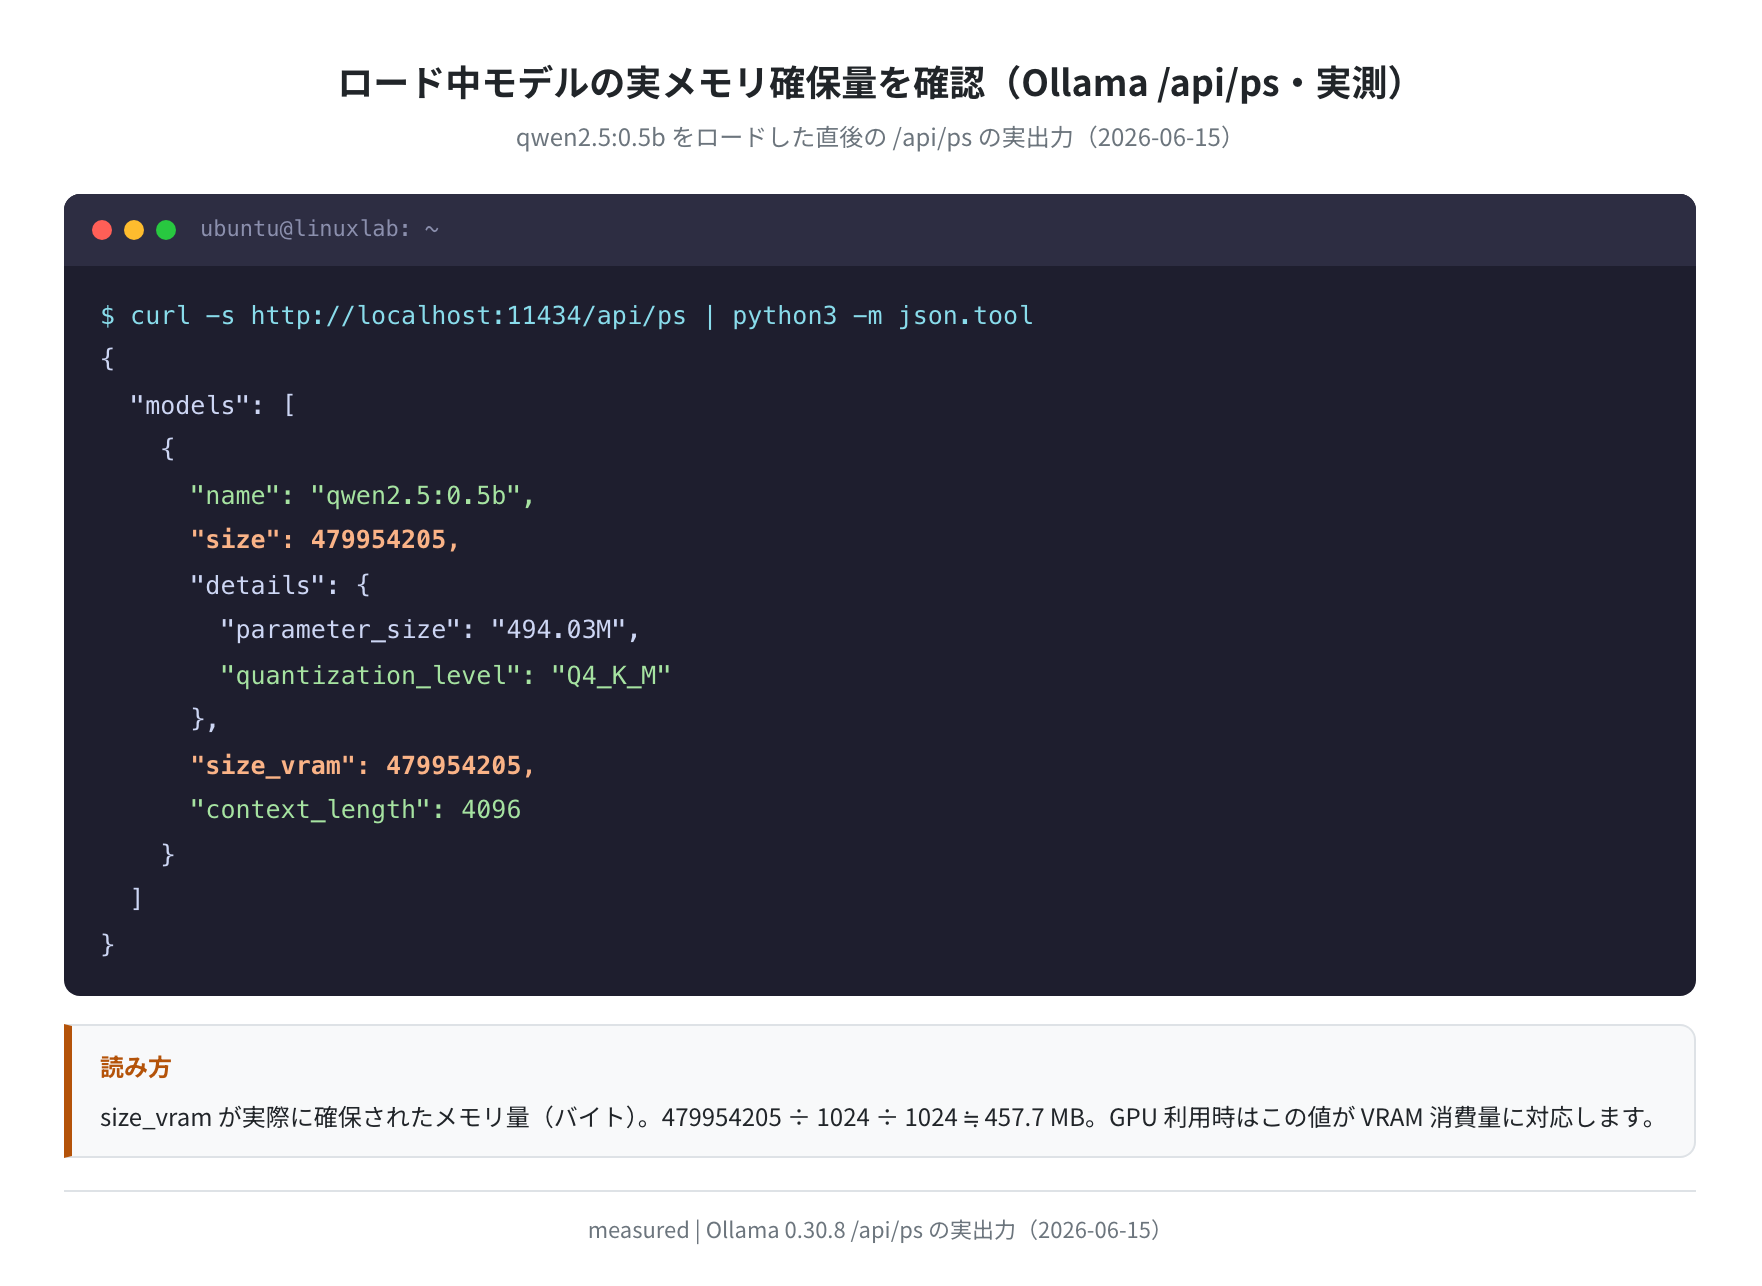Viewport: 1762px width, 1286px height.
Task: Click the highlighted "size_vram": 479954205 line
Action: tap(363, 766)
